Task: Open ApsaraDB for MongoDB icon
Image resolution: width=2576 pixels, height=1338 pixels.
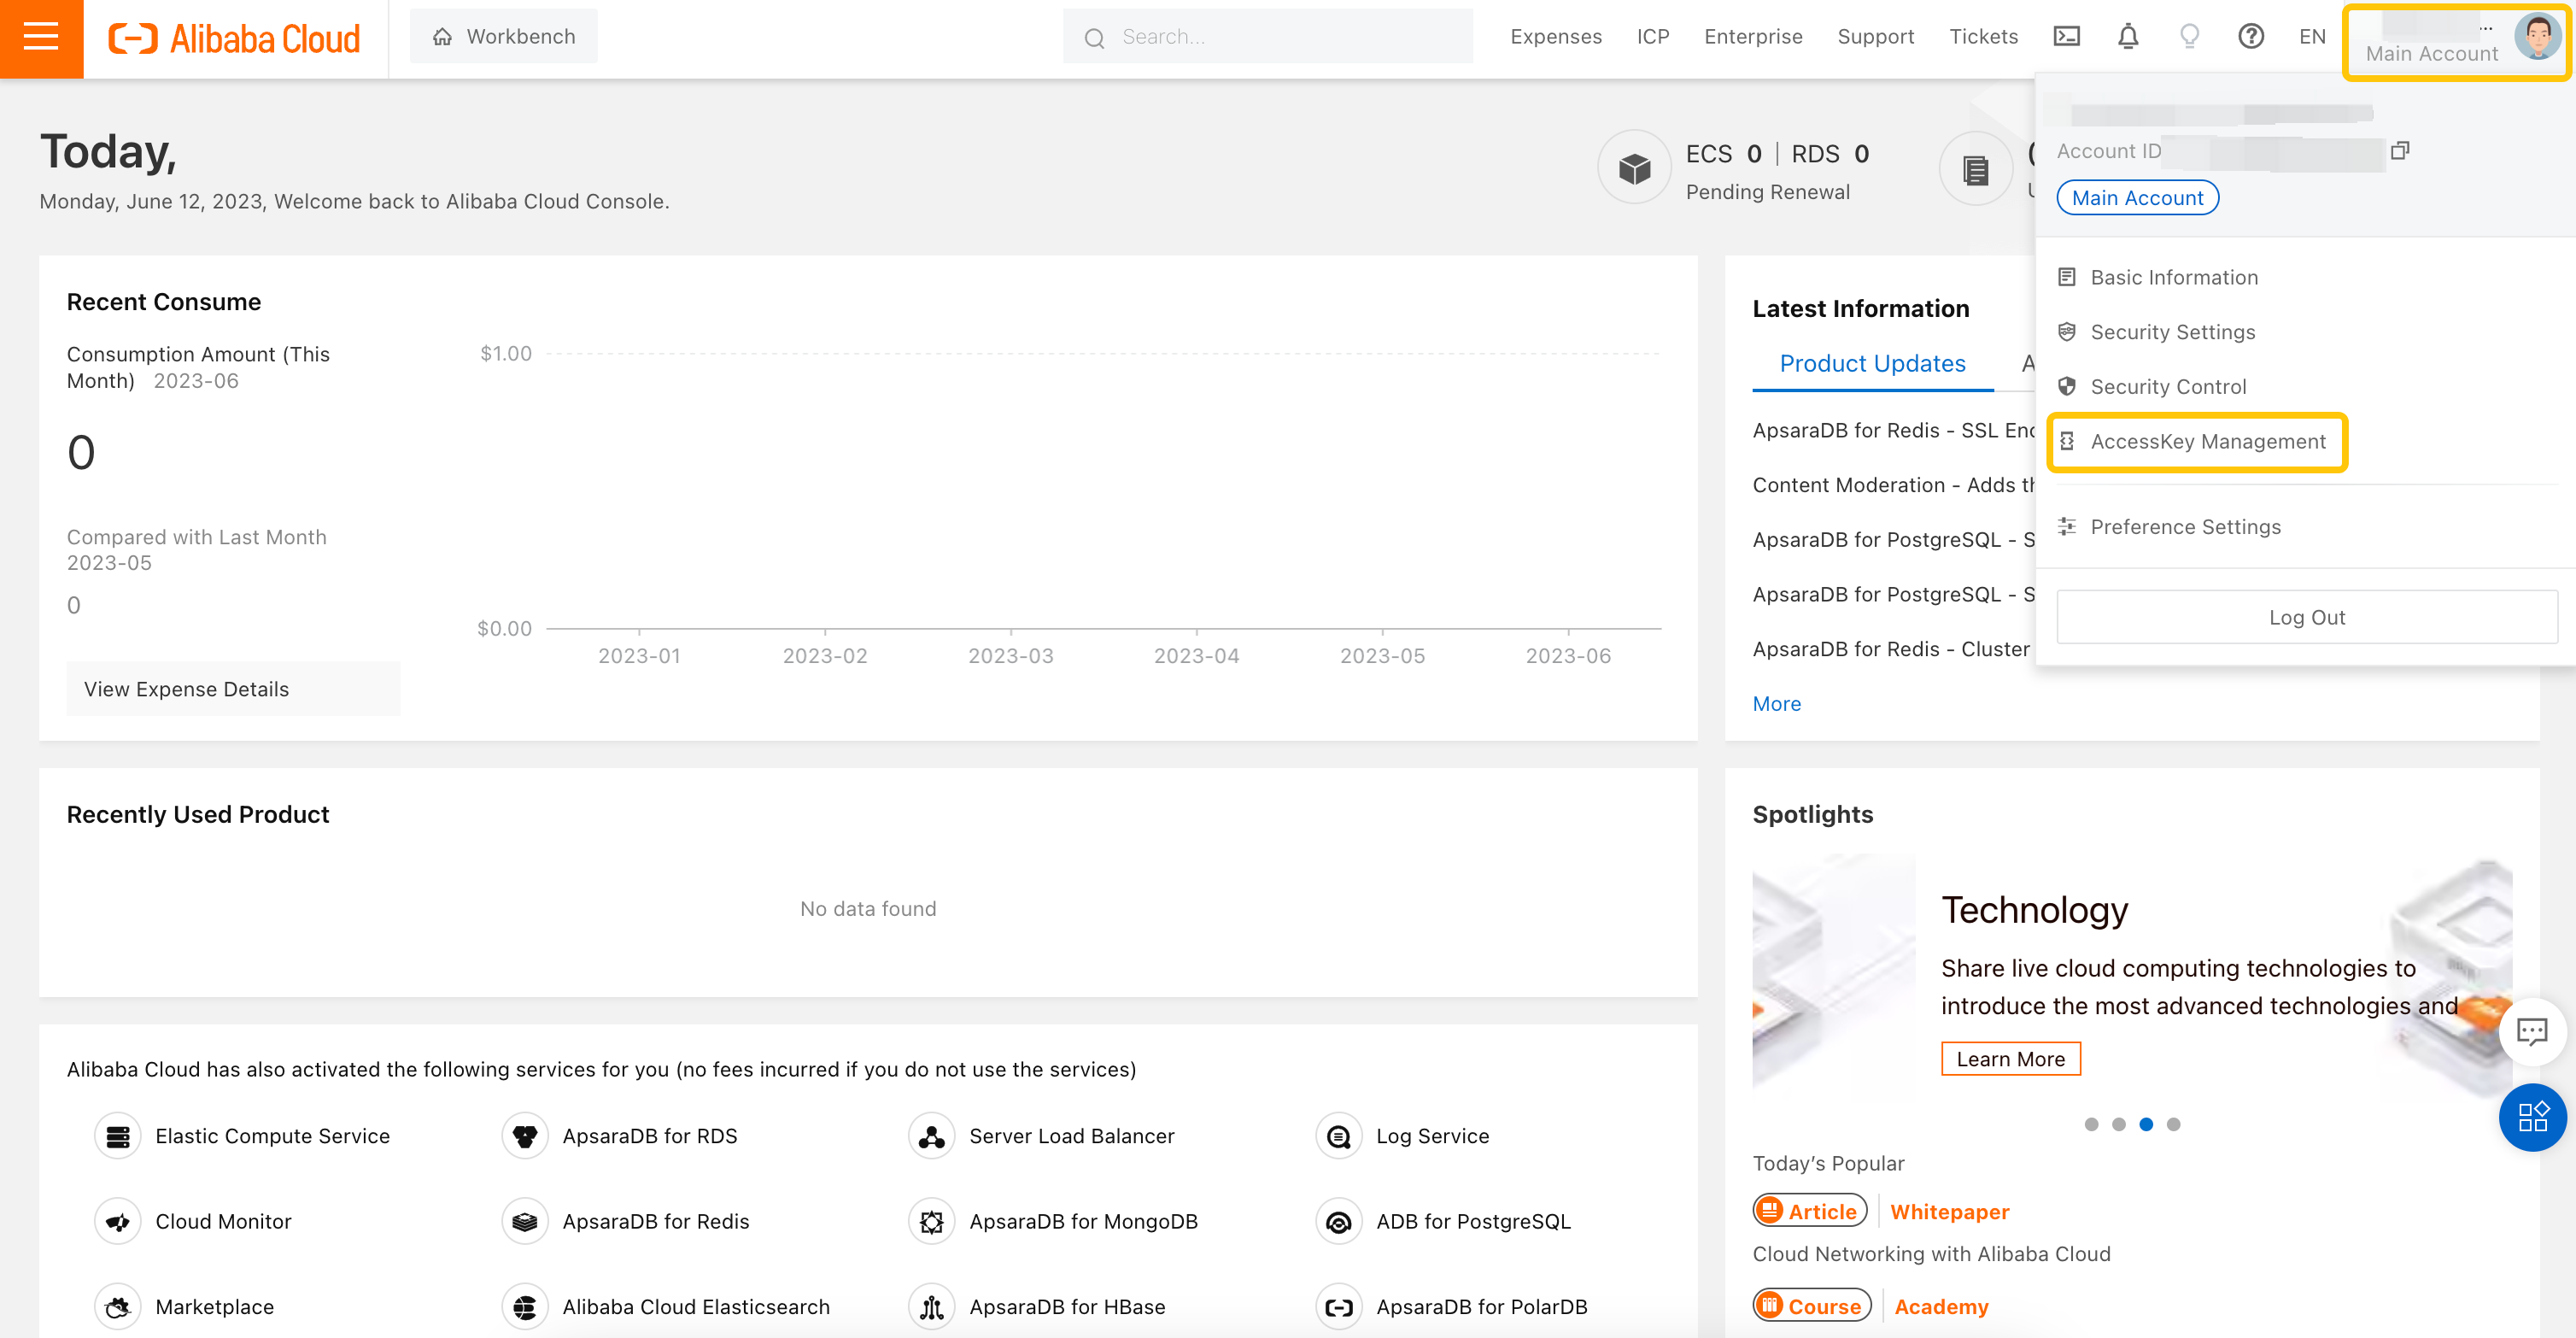Action: point(932,1221)
